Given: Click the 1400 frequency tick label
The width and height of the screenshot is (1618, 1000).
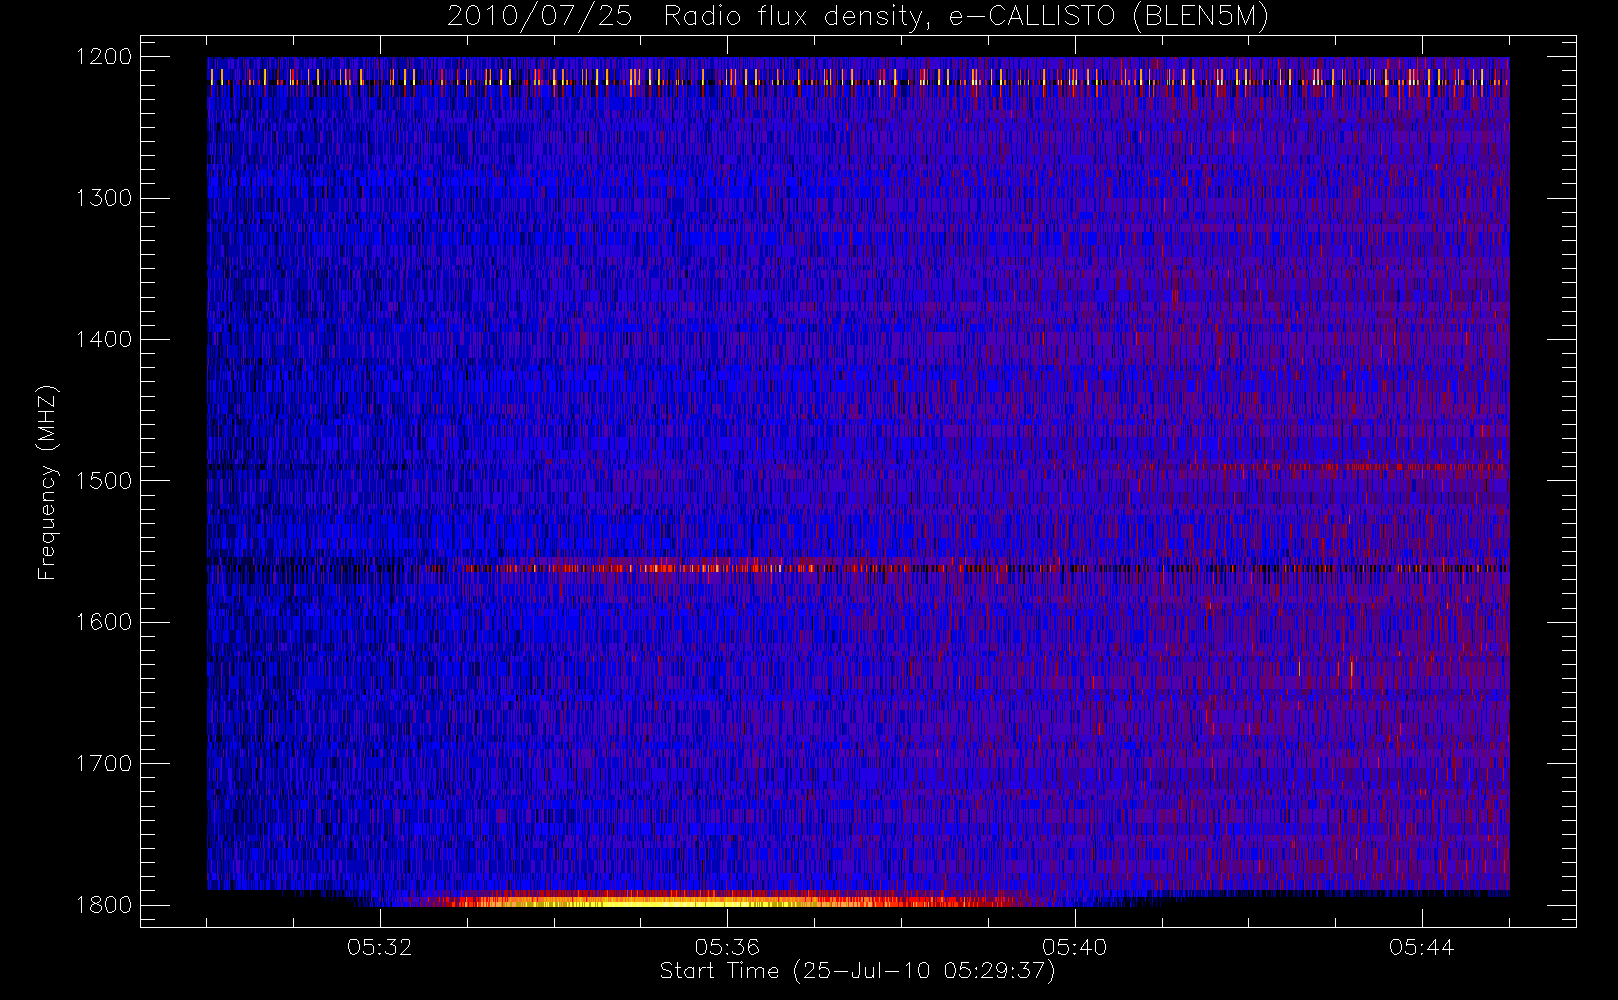Looking at the screenshot, I should (x=104, y=340).
